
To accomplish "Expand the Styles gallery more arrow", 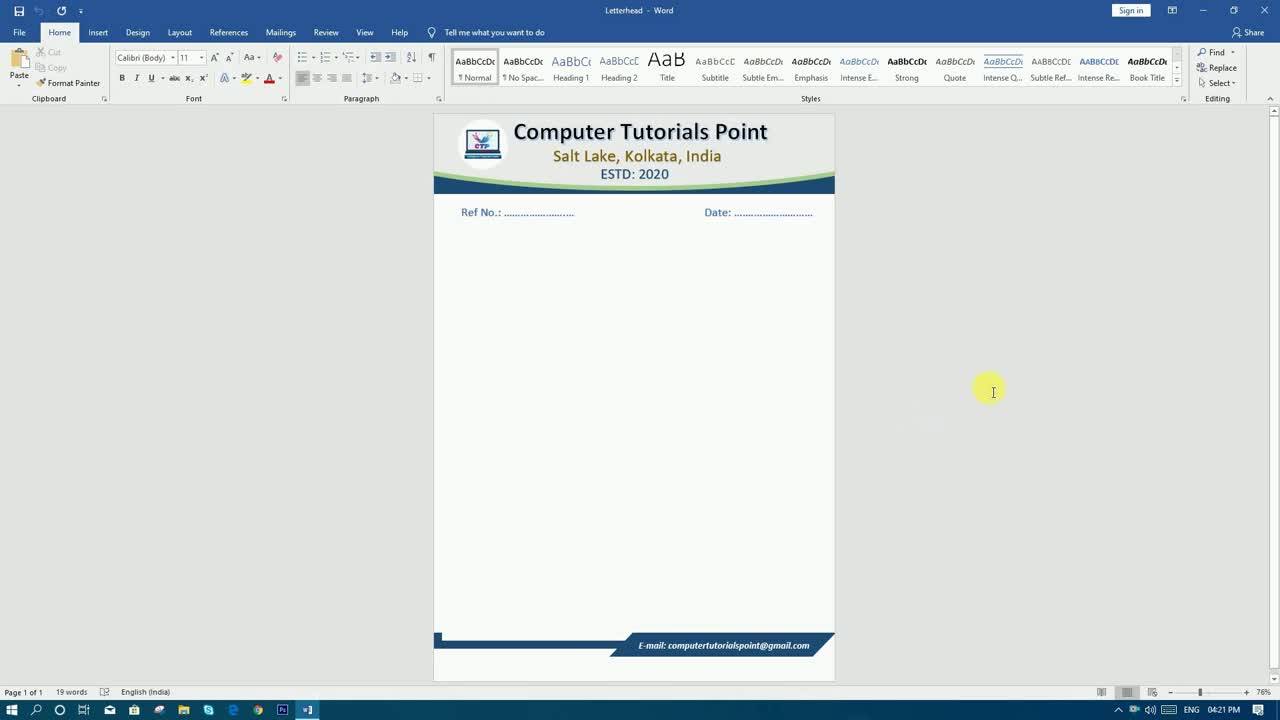I will coord(1177,80).
